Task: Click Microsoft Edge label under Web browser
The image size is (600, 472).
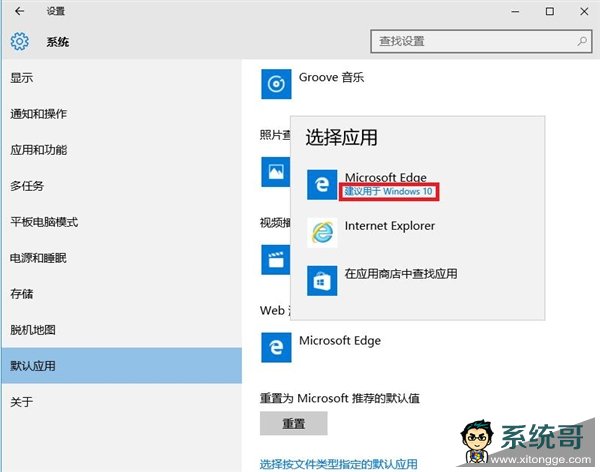Action: [340, 341]
